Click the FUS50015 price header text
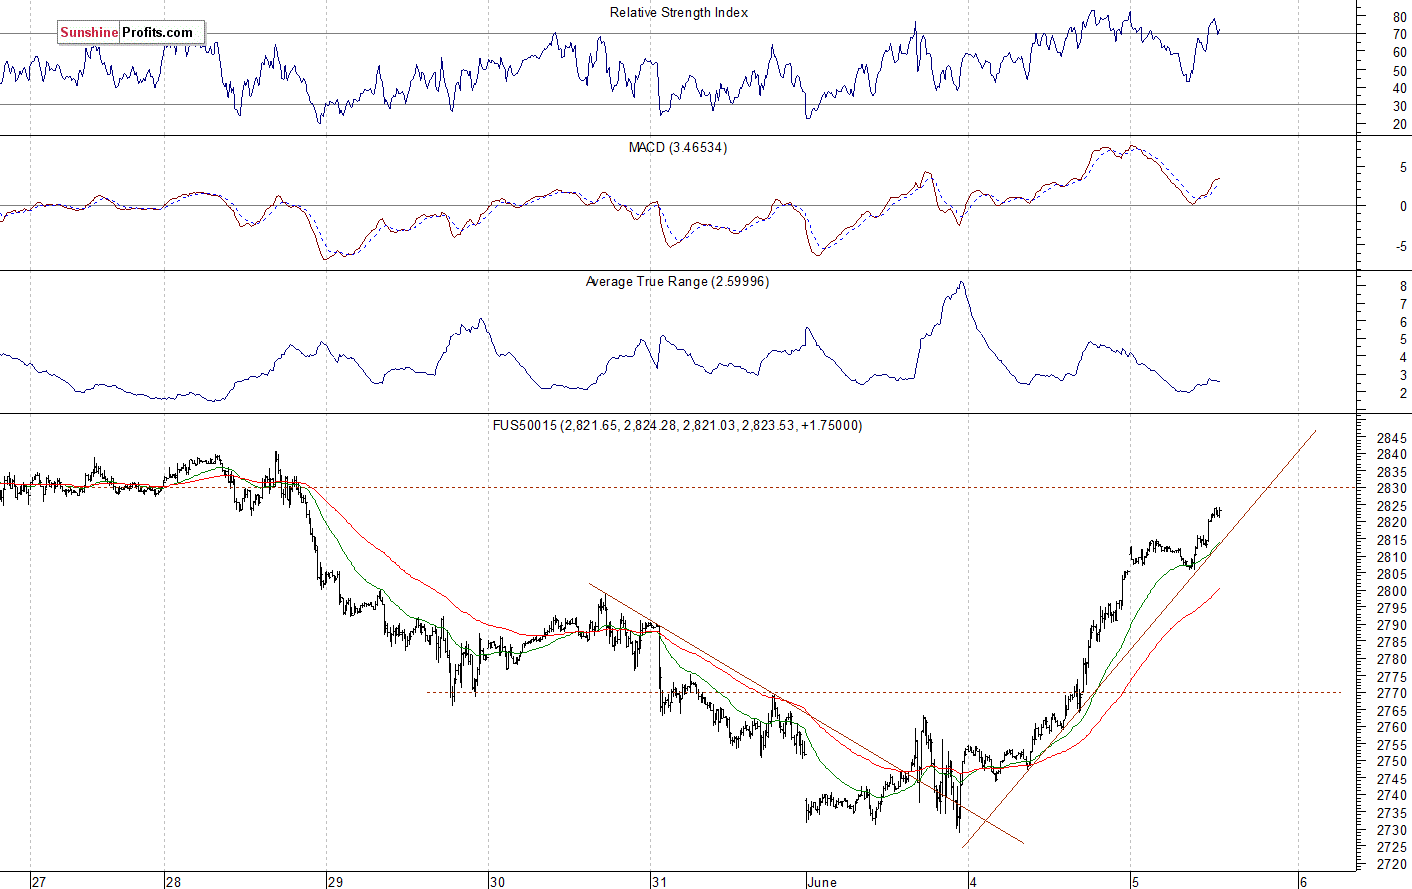This screenshot has height=889, width=1412. (x=677, y=425)
